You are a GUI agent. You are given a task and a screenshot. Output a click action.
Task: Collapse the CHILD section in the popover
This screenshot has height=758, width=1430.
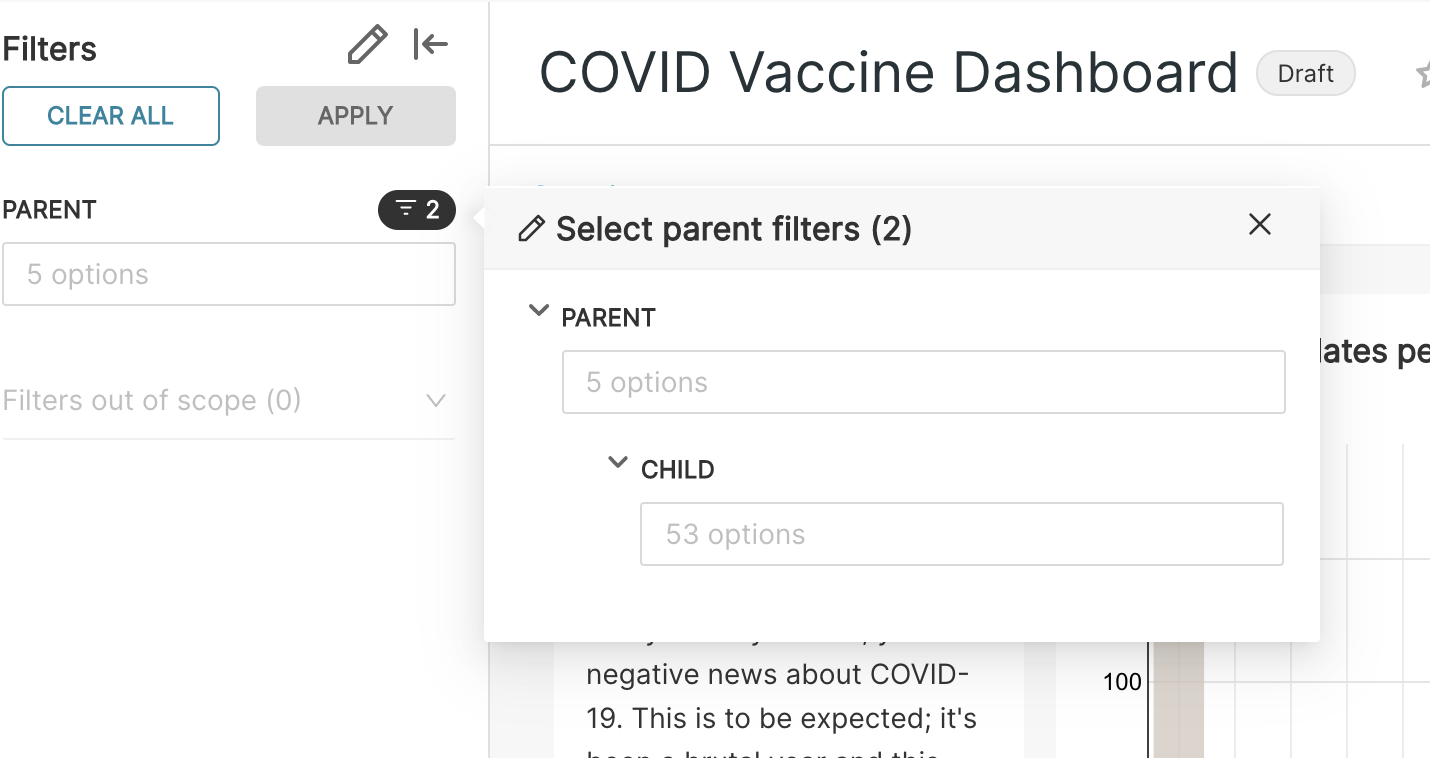pos(617,462)
